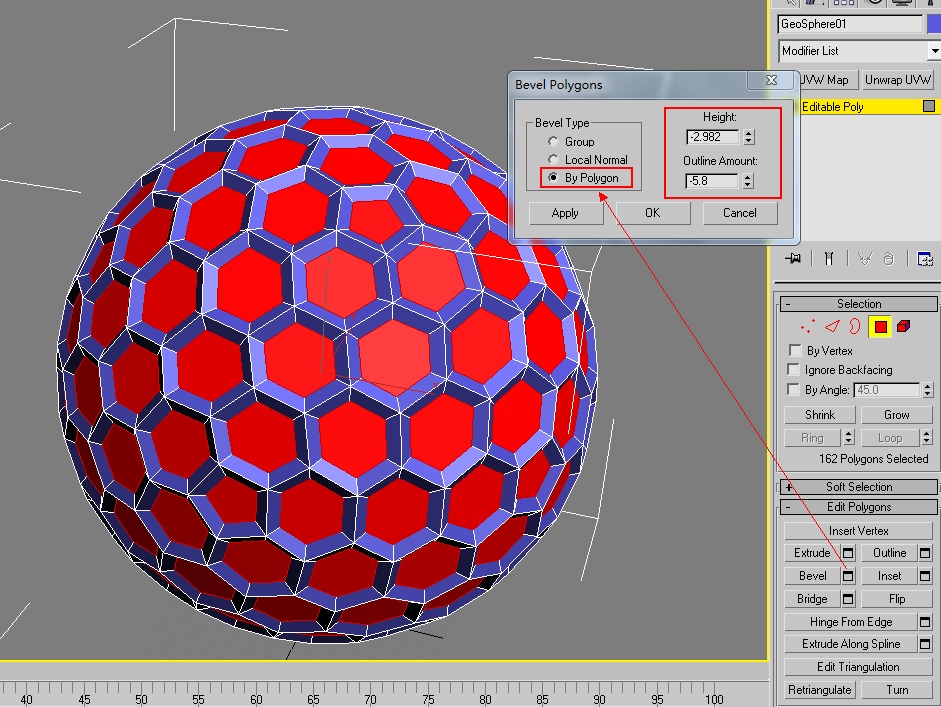This screenshot has height=707, width=941.
Task: Click Apply in Bevel Polygons dialog
Action: tap(565, 213)
